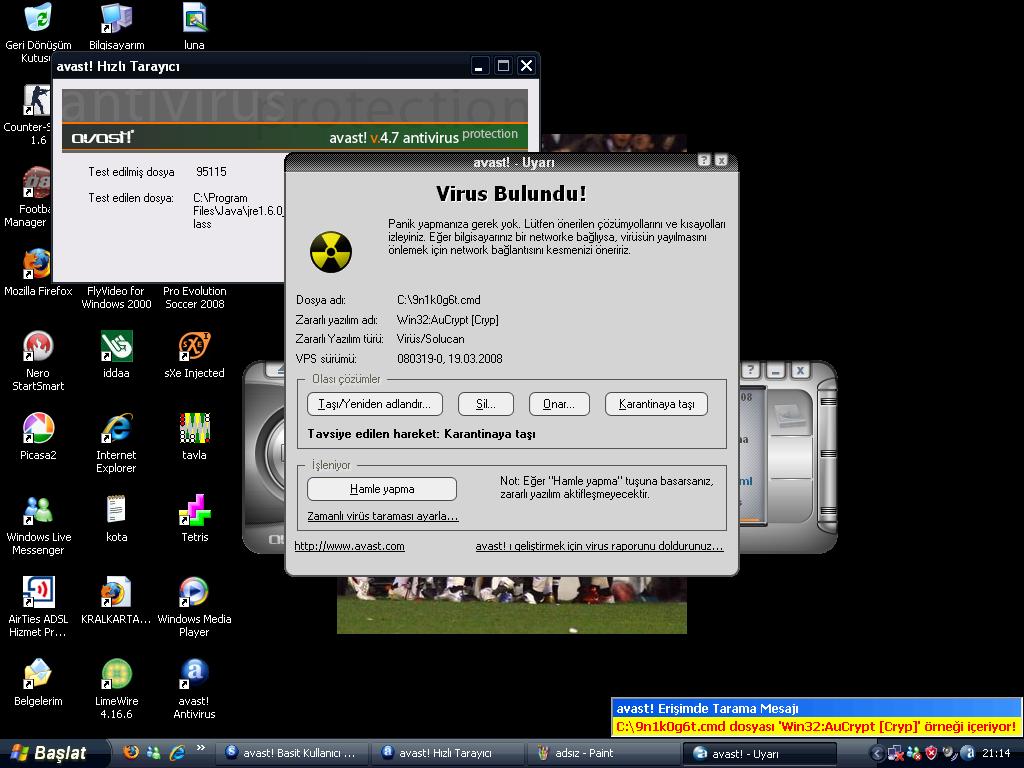Open the Nero StartSmart desktop icon

tap(37, 347)
